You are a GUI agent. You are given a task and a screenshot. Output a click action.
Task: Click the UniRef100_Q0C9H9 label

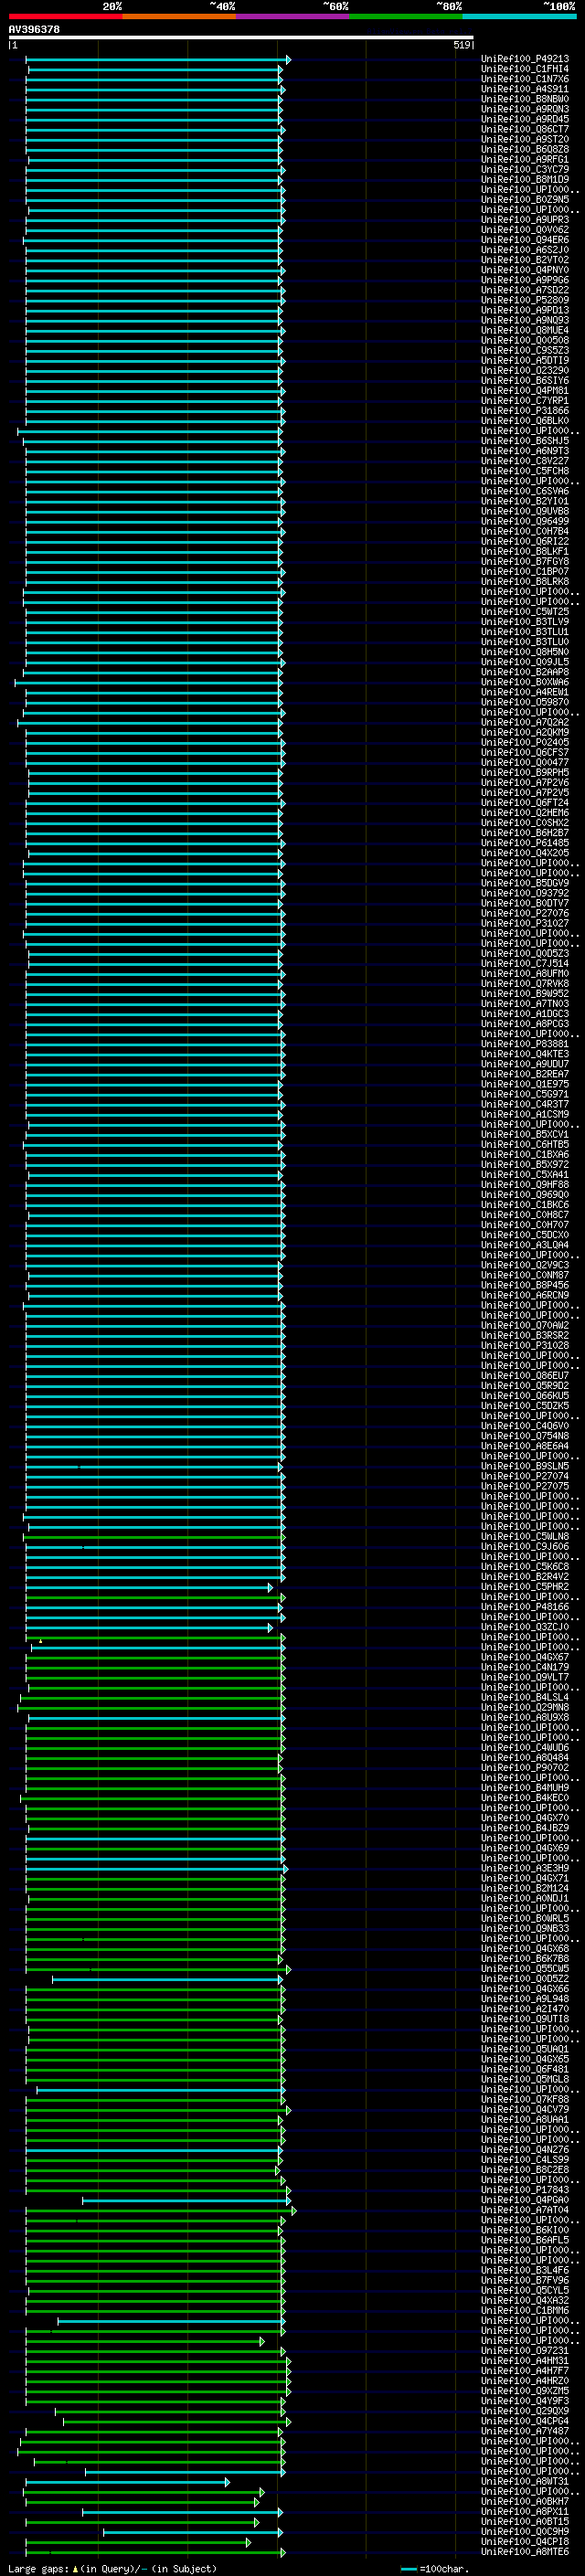coord(525,2531)
